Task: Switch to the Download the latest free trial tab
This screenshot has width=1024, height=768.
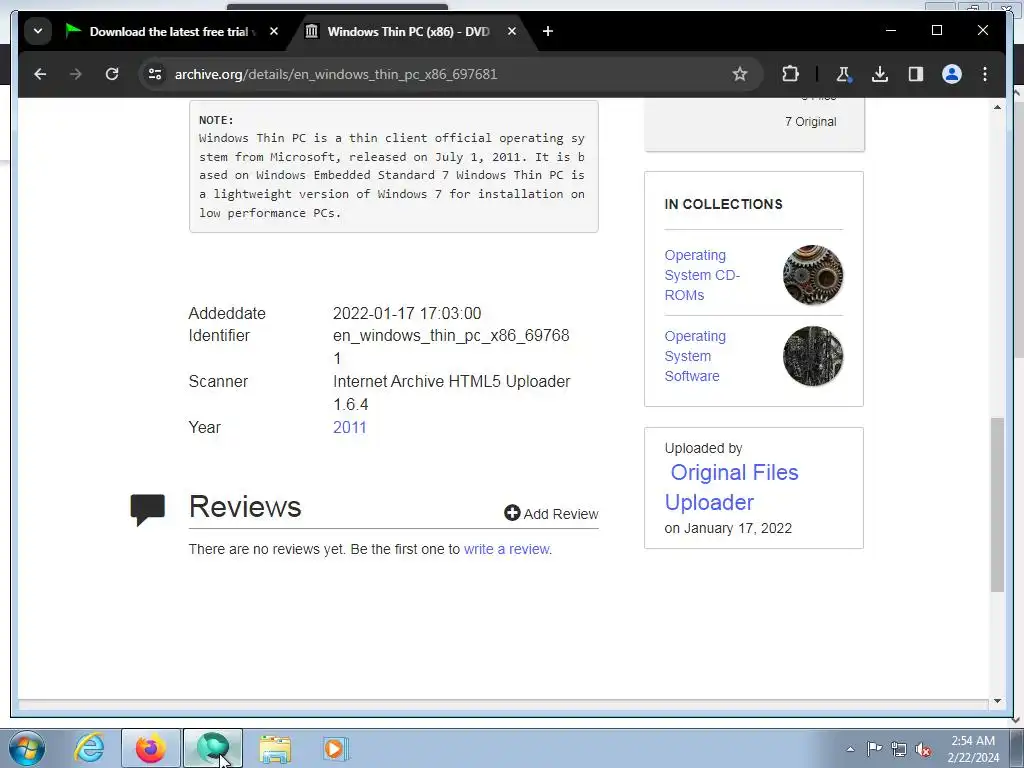Action: point(168,31)
